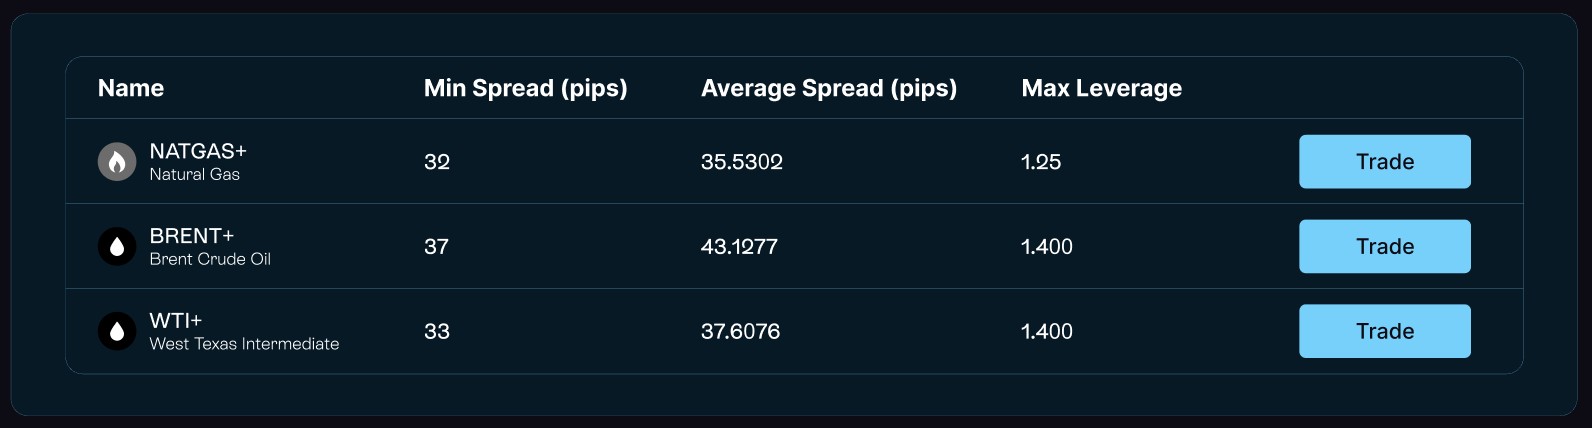Click the Brent Crude Oil droplet icon

coord(117,246)
